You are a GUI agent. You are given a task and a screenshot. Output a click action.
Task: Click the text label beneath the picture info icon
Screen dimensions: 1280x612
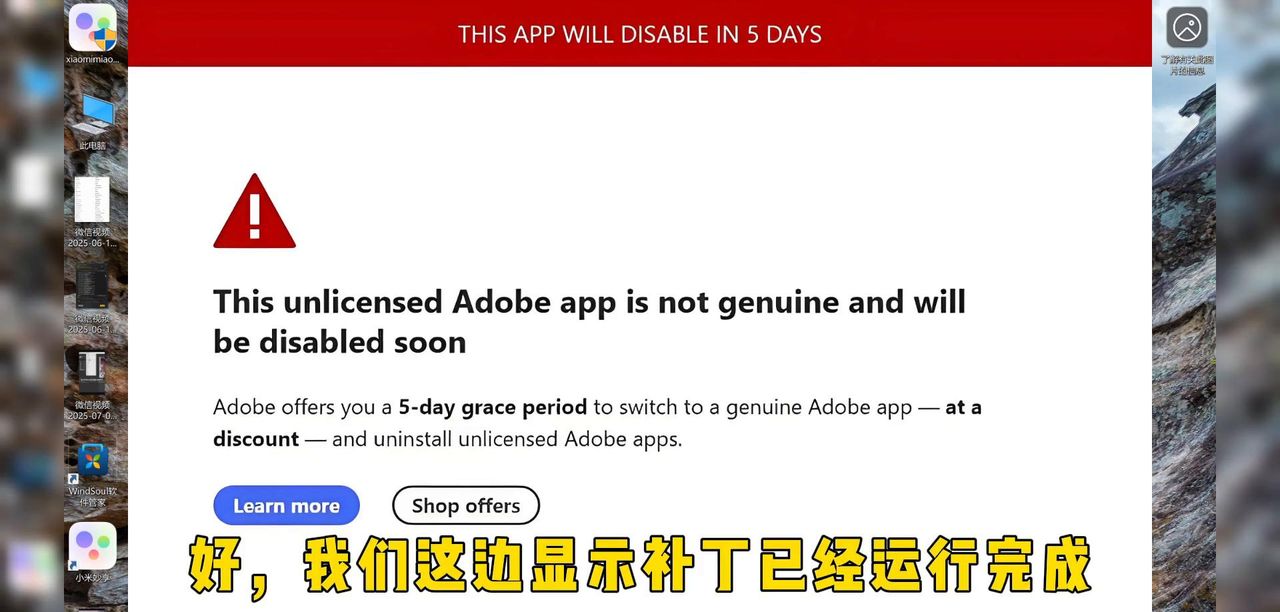(1187, 65)
